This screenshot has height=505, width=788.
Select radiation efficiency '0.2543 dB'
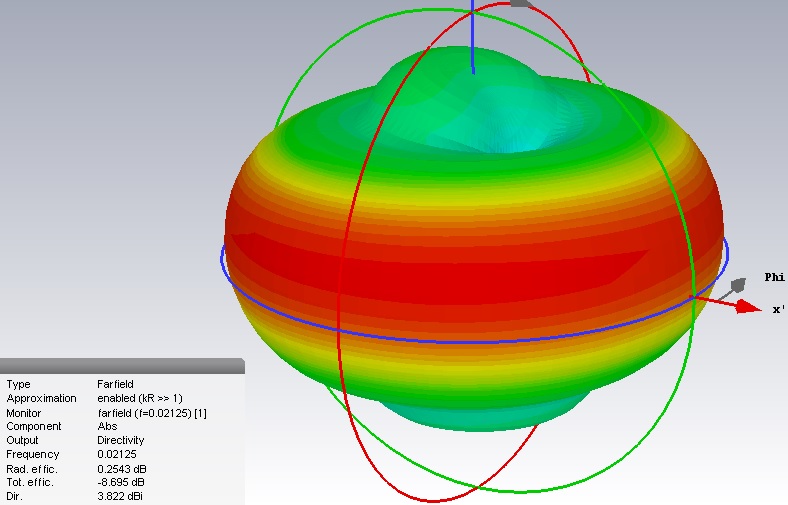click(122, 469)
